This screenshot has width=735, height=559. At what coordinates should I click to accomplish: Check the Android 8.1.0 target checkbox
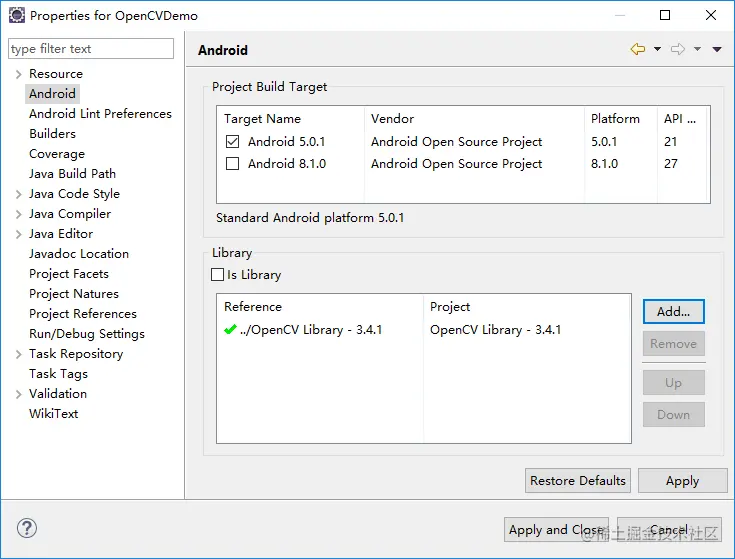coord(232,164)
